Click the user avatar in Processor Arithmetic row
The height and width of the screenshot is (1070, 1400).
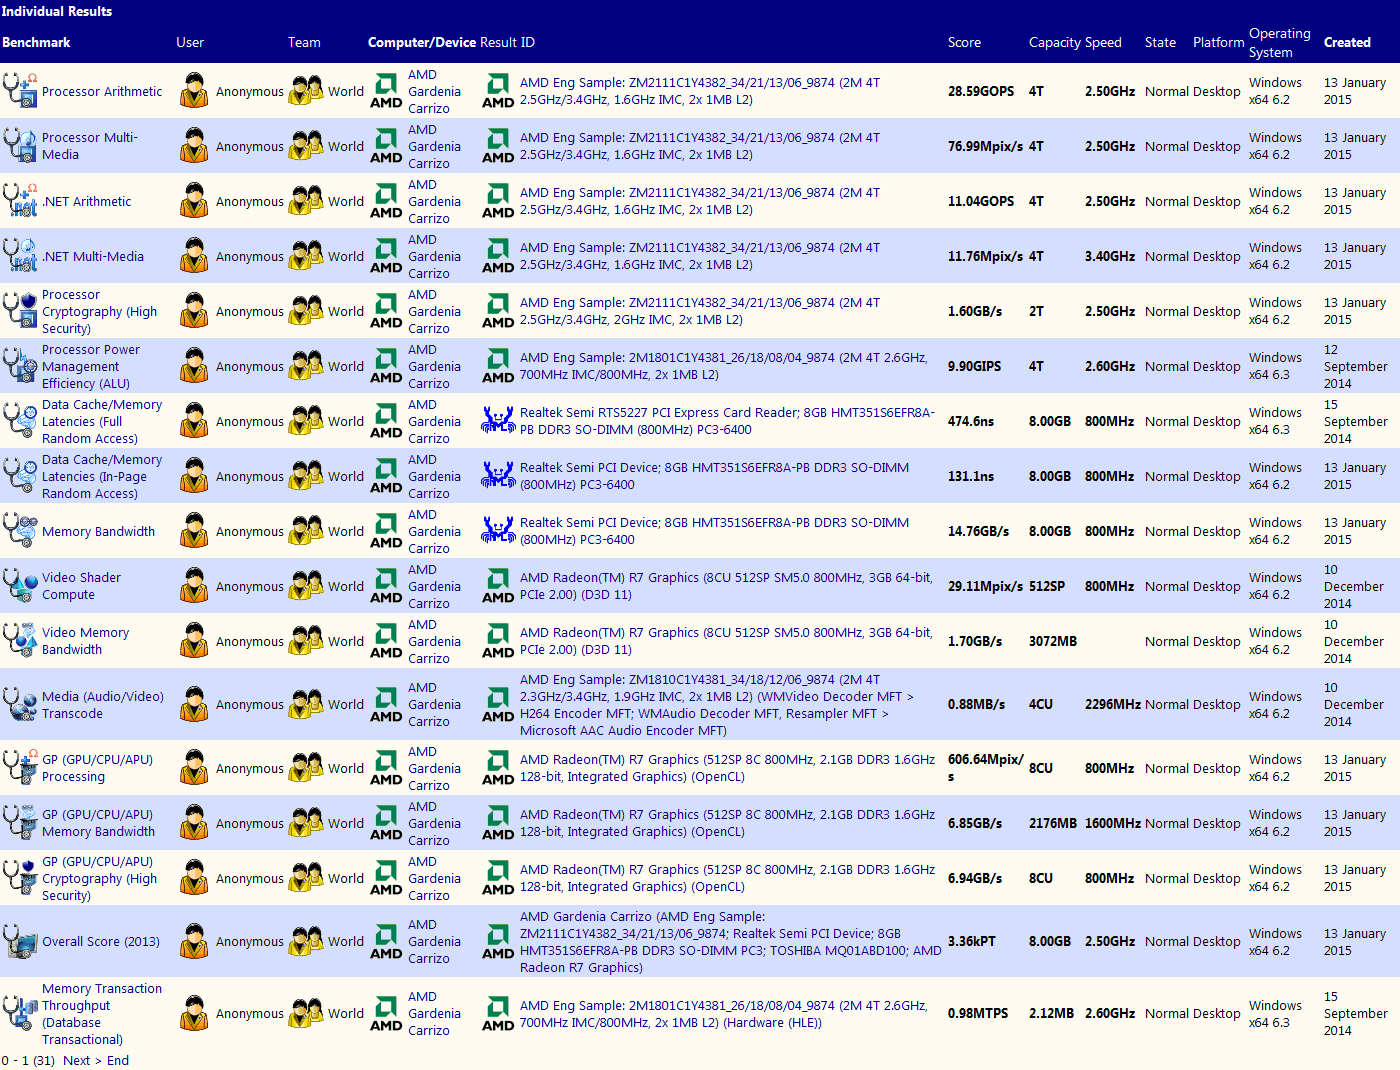click(194, 90)
